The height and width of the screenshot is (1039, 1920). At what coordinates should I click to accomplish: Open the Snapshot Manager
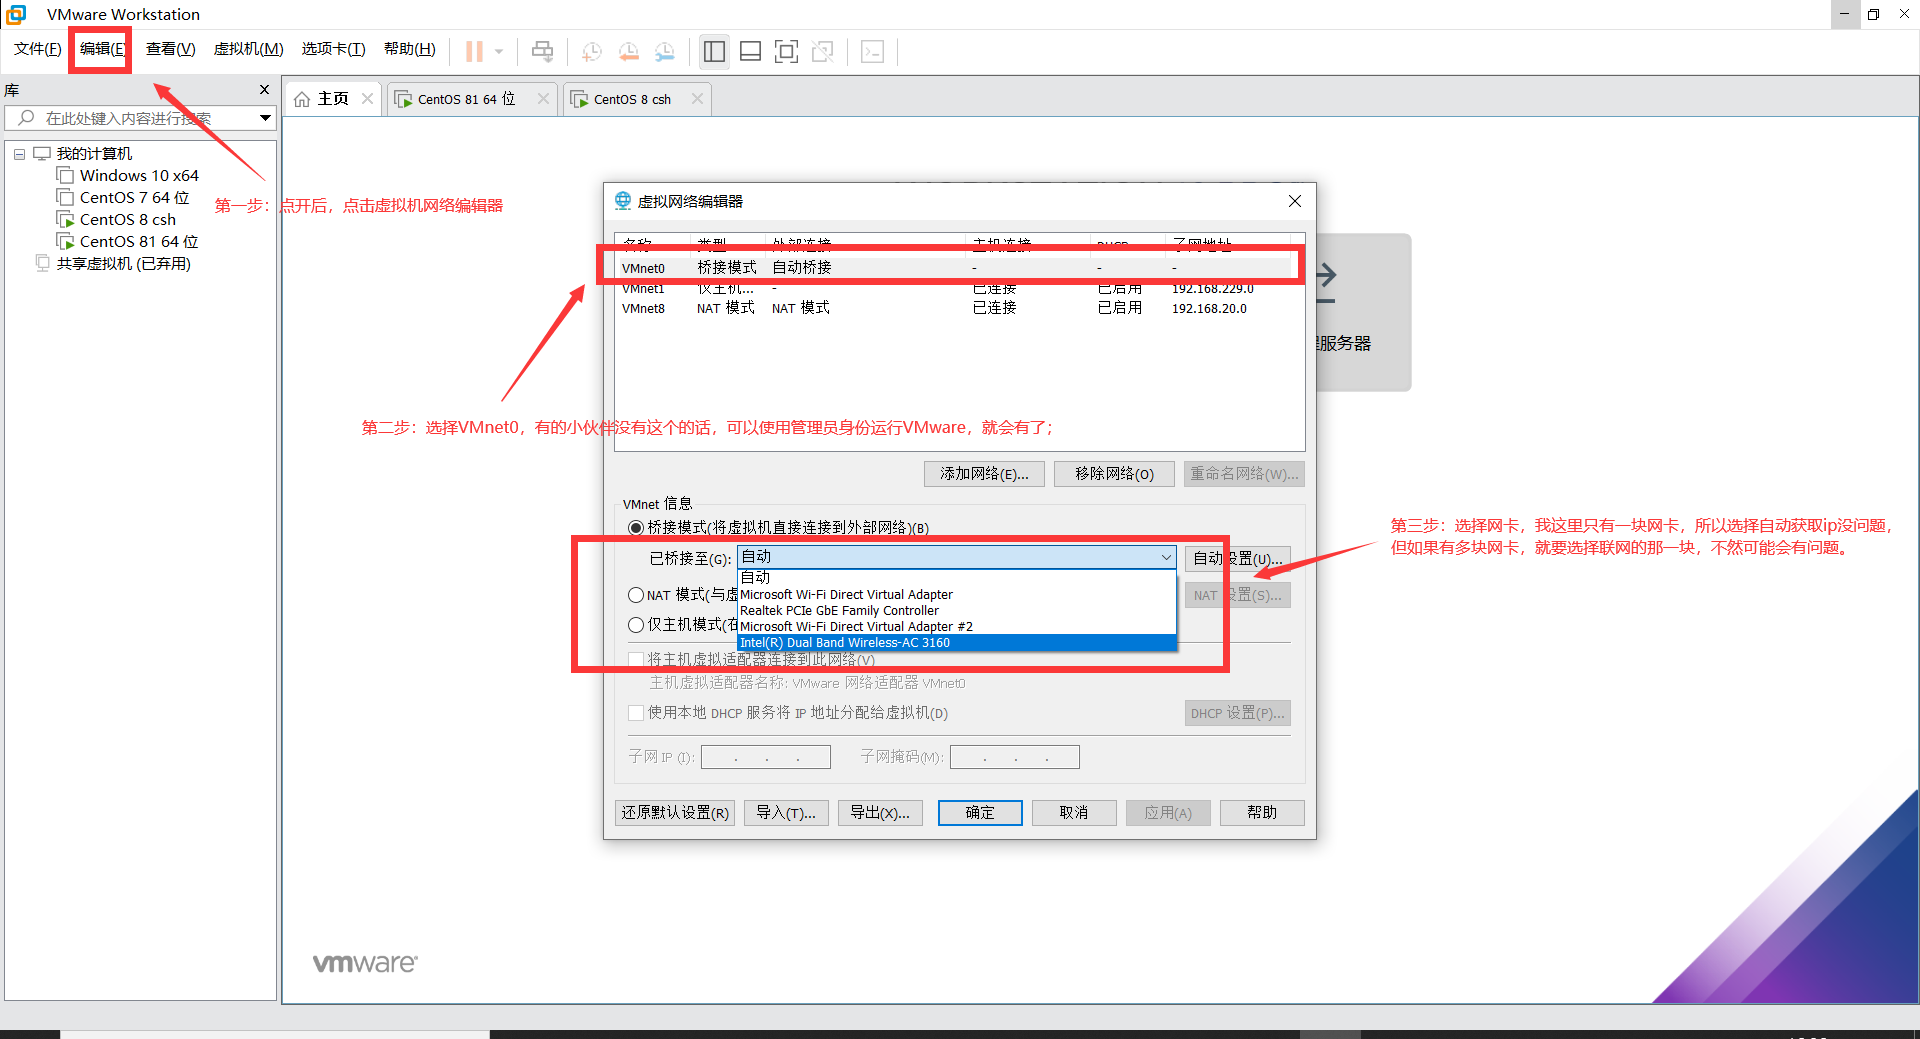[665, 51]
